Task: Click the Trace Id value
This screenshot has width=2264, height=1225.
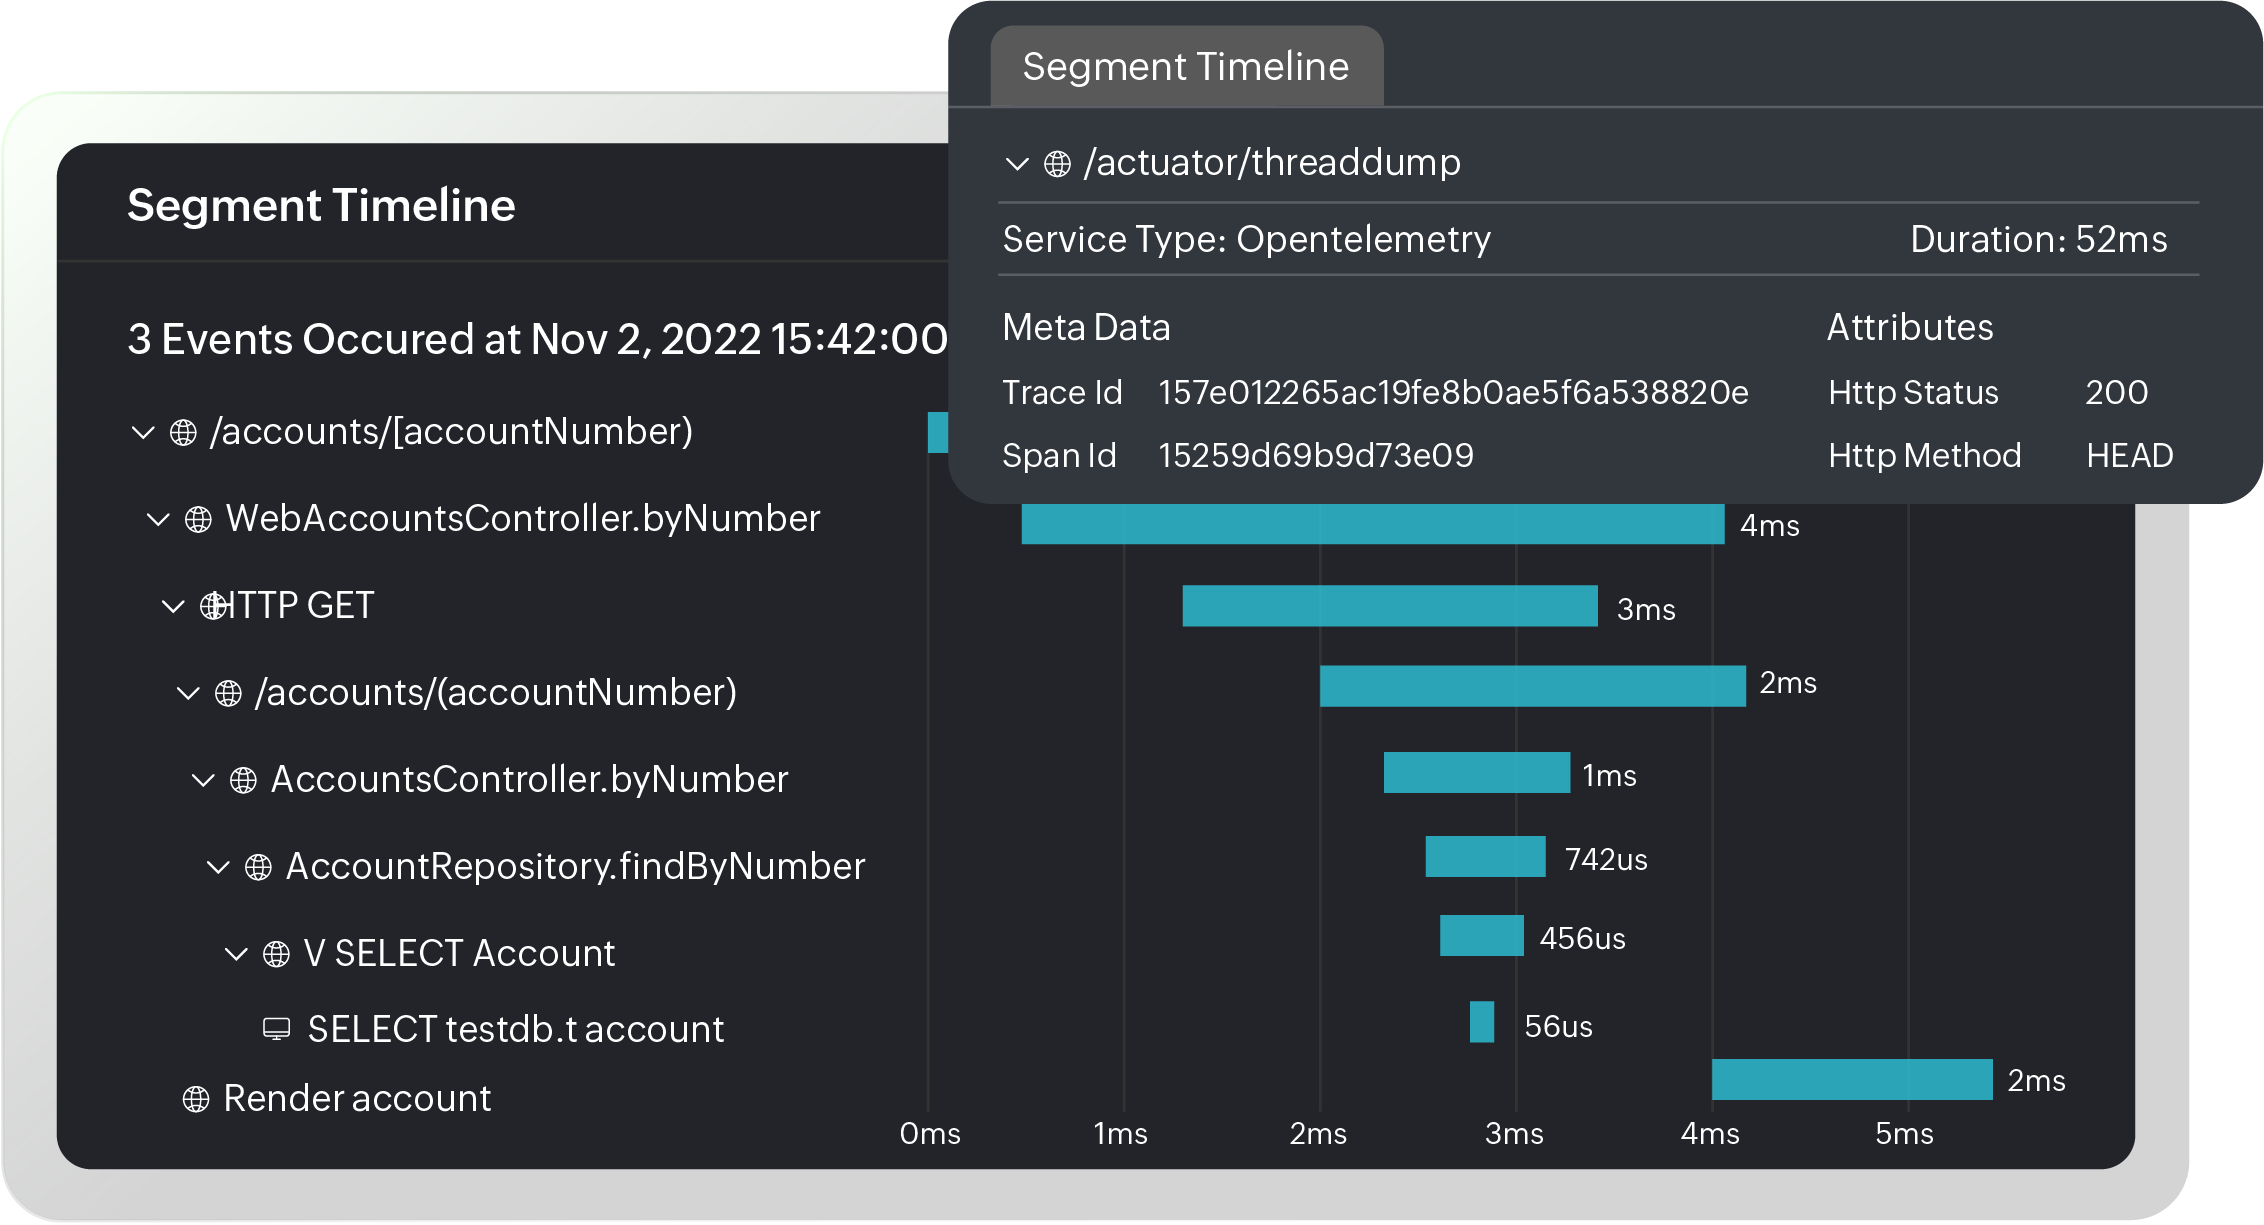Action: [x=1453, y=393]
